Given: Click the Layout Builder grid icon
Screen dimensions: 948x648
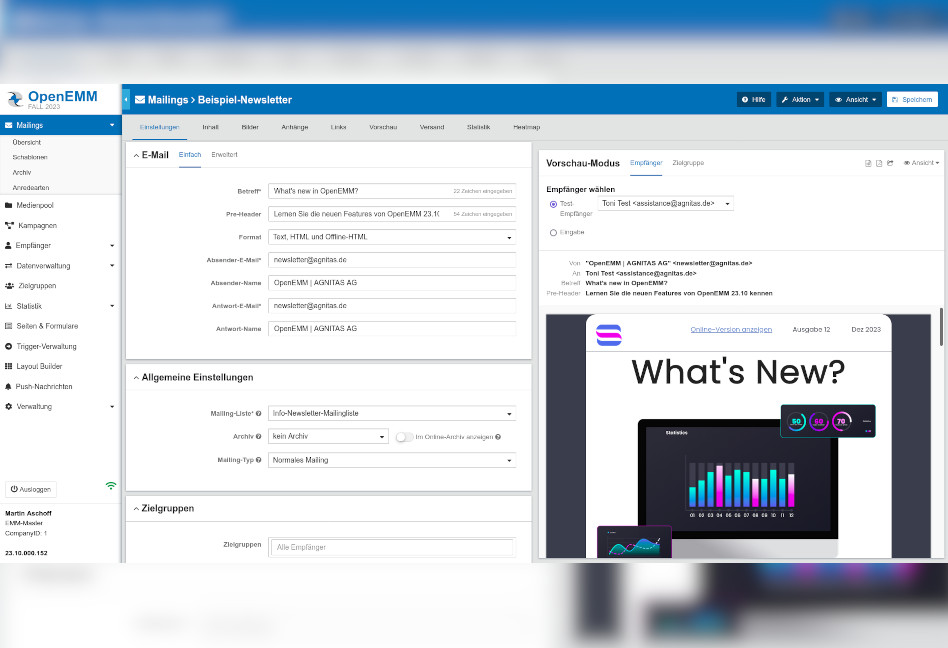Looking at the screenshot, I should coord(8,366).
